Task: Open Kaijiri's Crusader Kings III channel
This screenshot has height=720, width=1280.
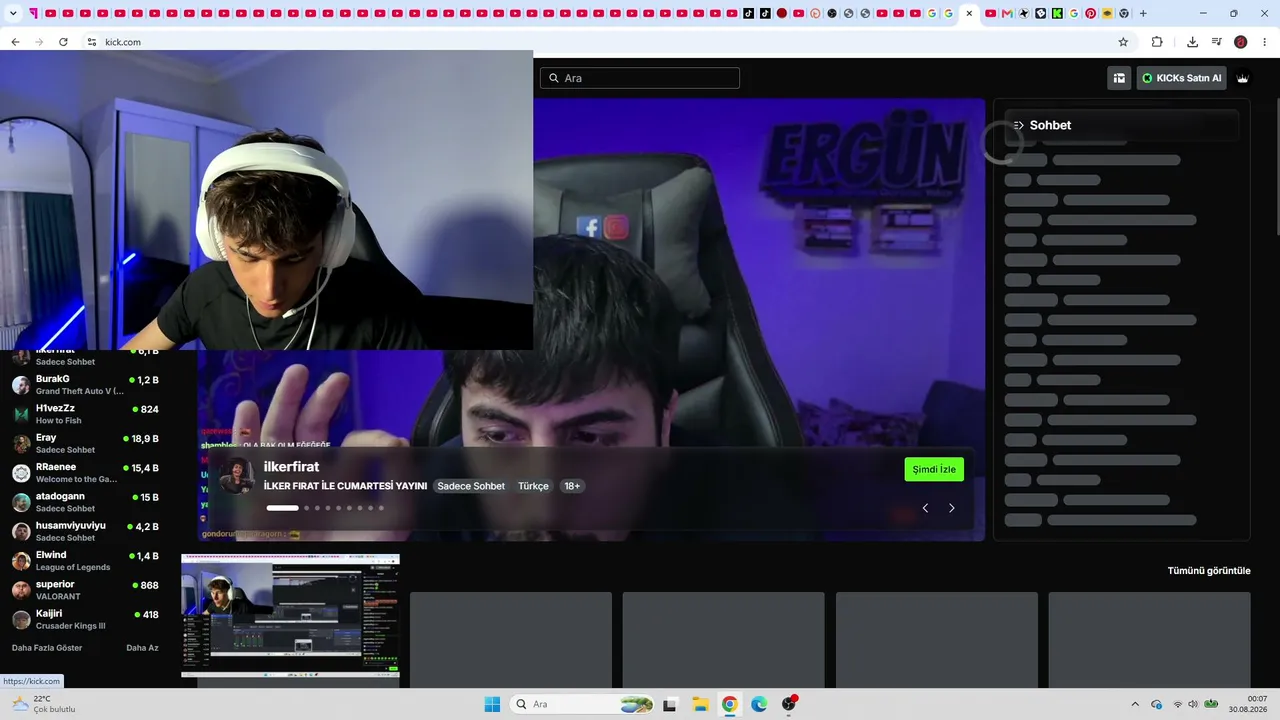Action: [x=85, y=620]
